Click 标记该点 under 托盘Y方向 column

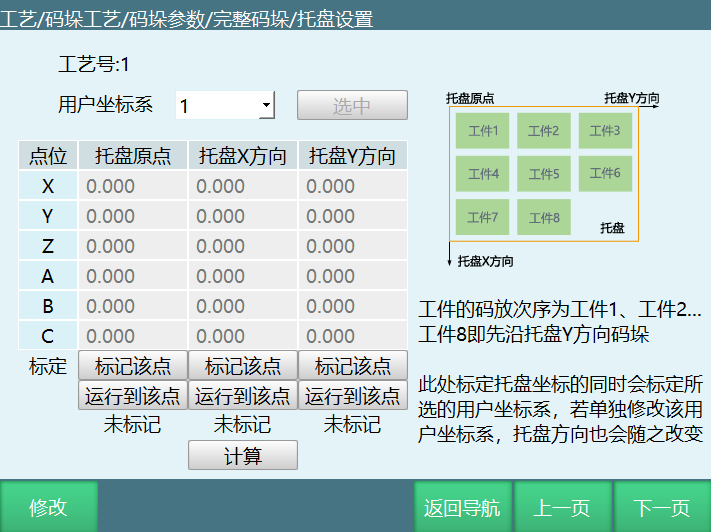coord(353,366)
